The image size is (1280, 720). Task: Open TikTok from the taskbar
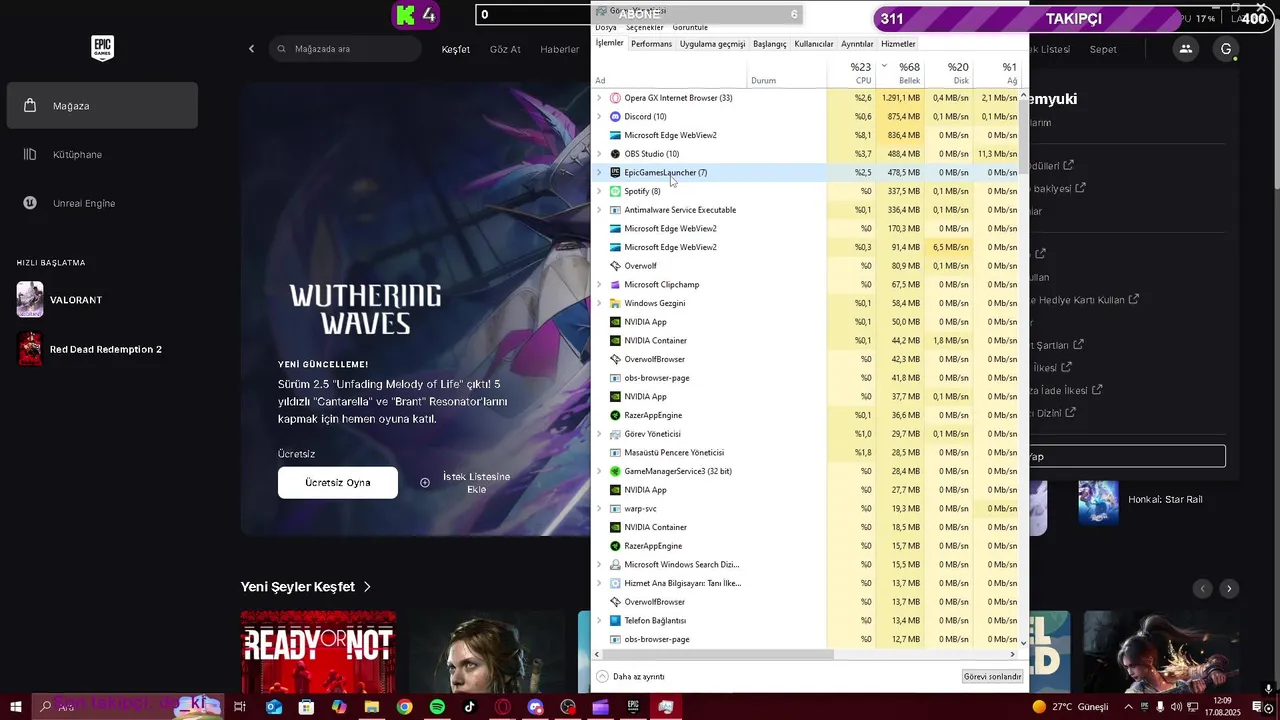[470, 707]
